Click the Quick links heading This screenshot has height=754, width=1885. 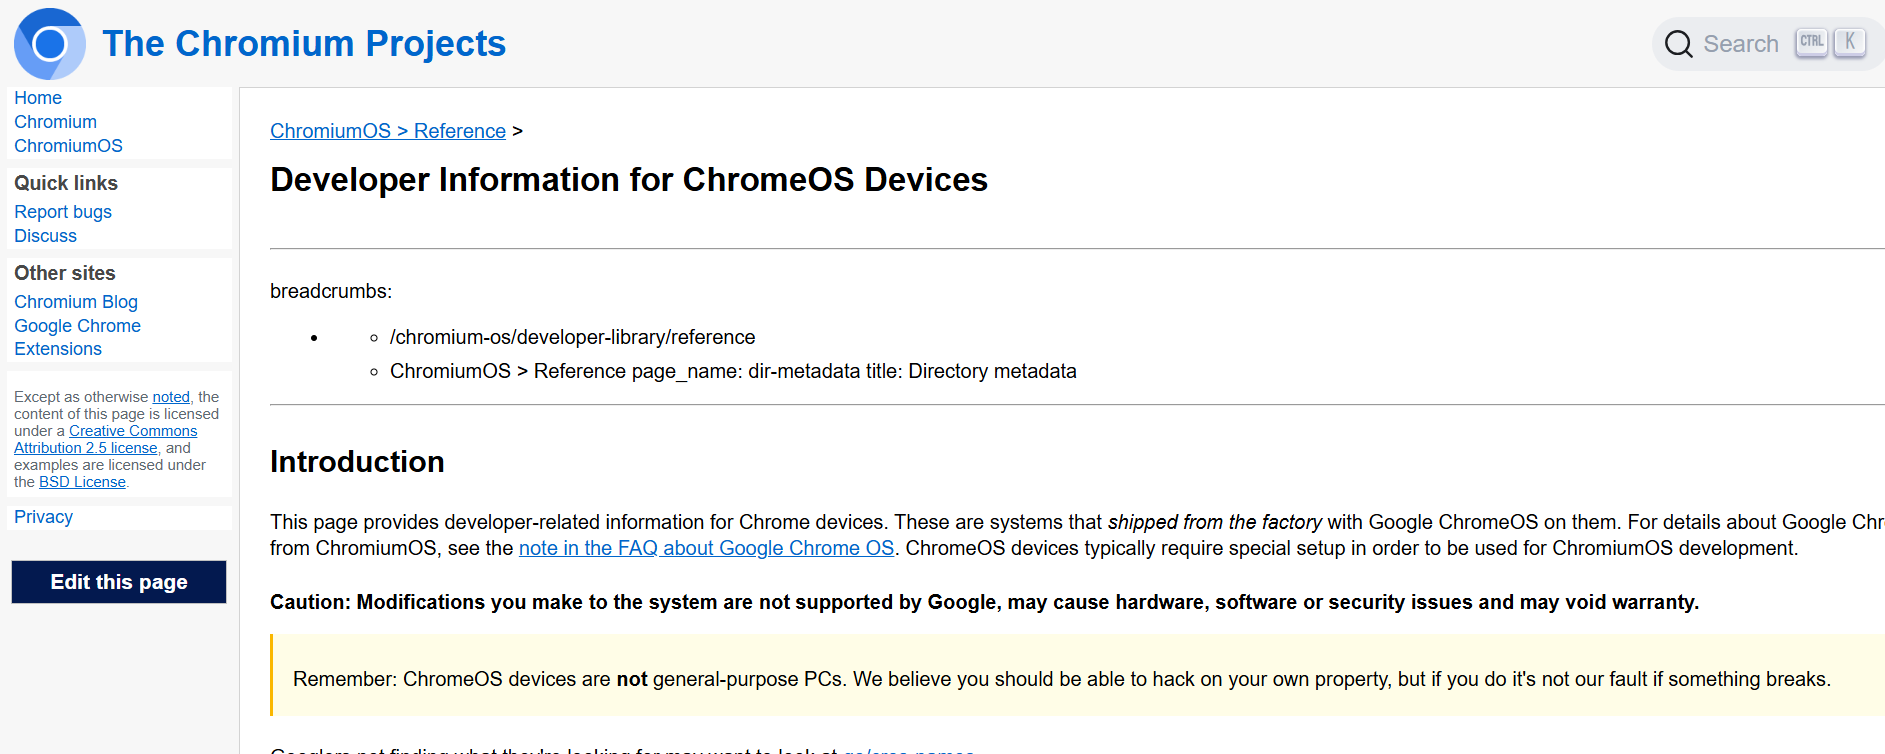tap(66, 183)
